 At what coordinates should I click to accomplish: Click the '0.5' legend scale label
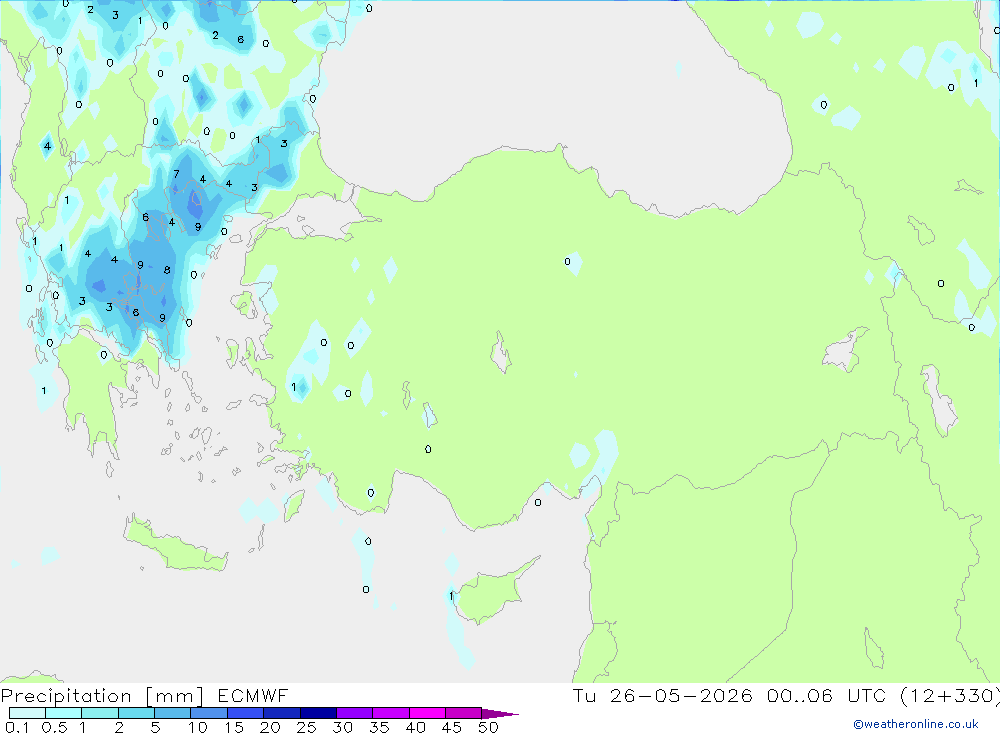(54, 727)
